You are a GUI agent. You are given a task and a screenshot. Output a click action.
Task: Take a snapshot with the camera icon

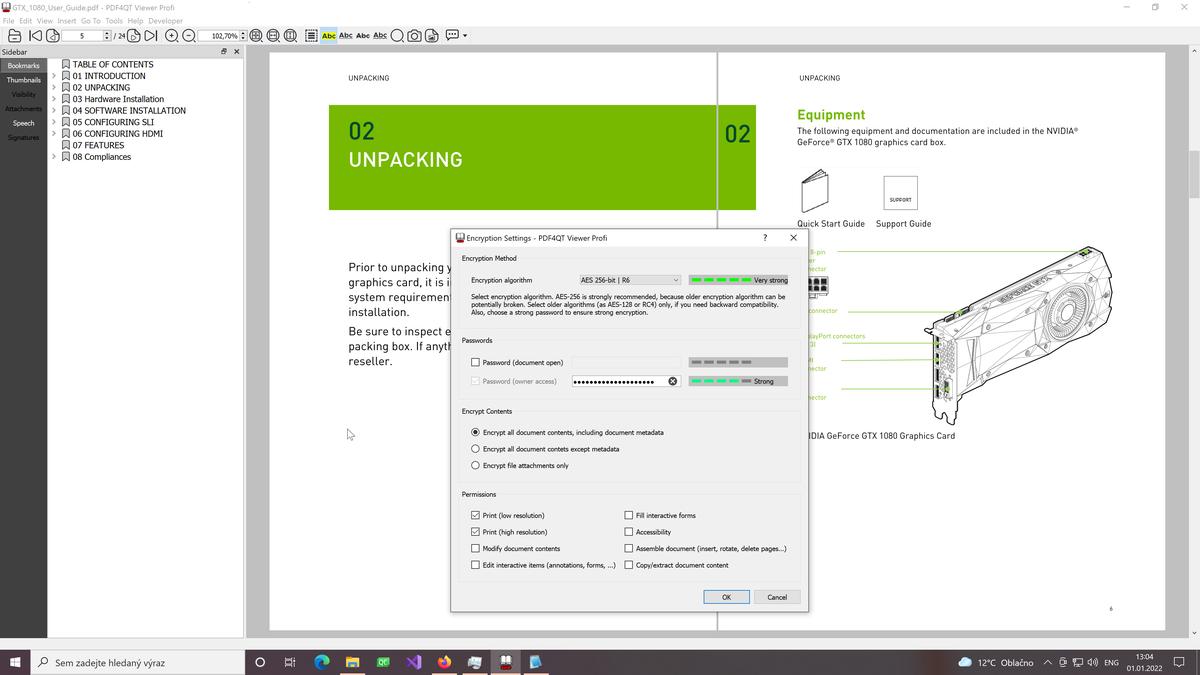click(x=415, y=35)
